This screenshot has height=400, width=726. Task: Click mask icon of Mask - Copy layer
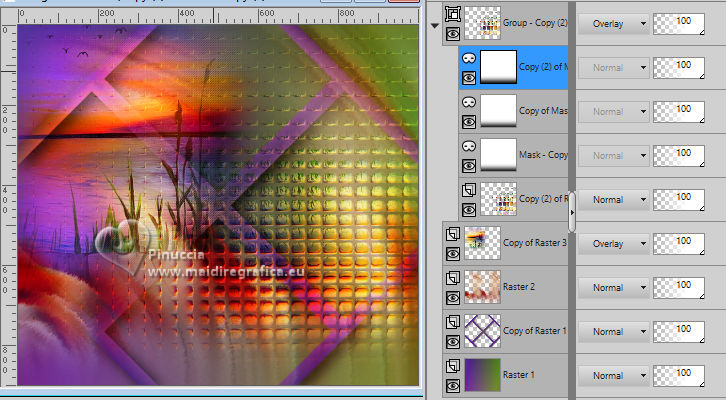click(x=469, y=146)
